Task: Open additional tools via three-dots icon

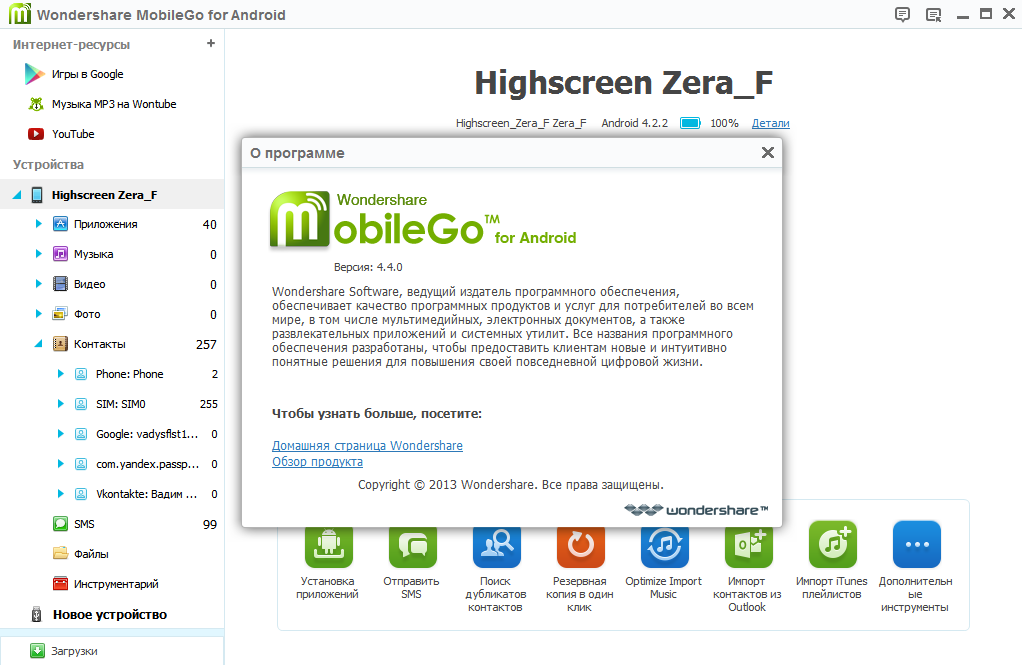Action: [916, 546]
